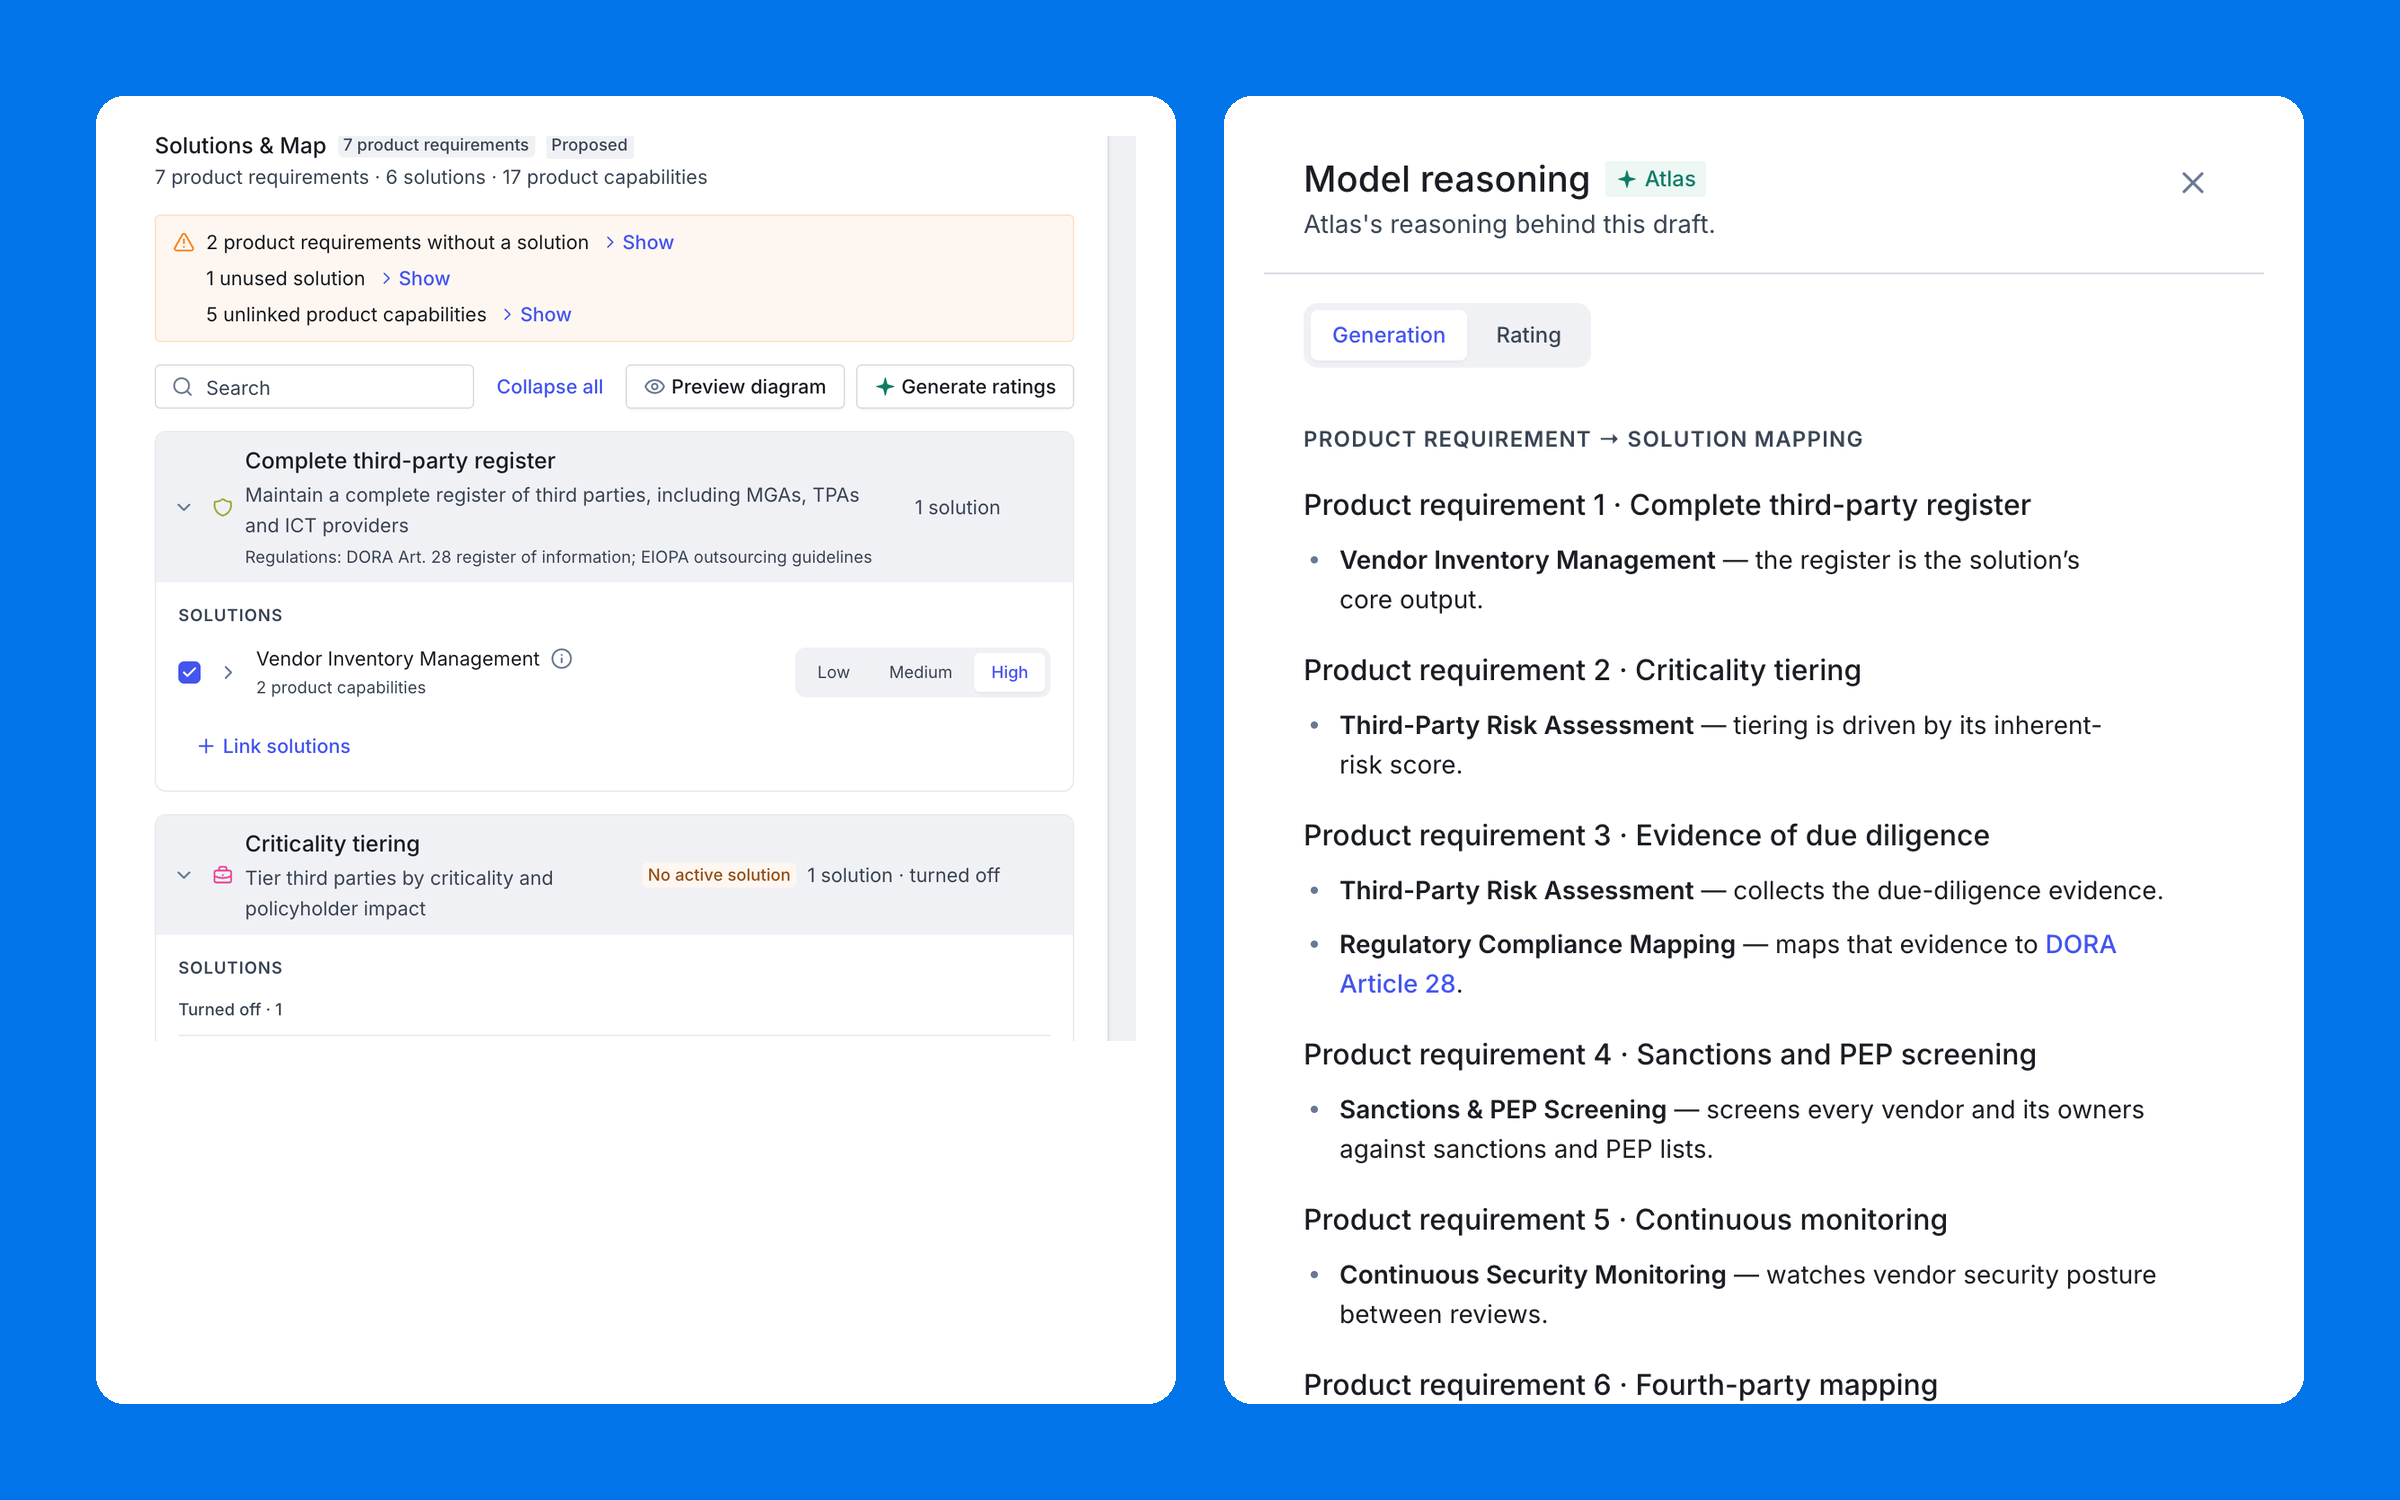This screenshot has width=2400, height=1500.
Task: Set rating to Medium
Action: (920, 672)
